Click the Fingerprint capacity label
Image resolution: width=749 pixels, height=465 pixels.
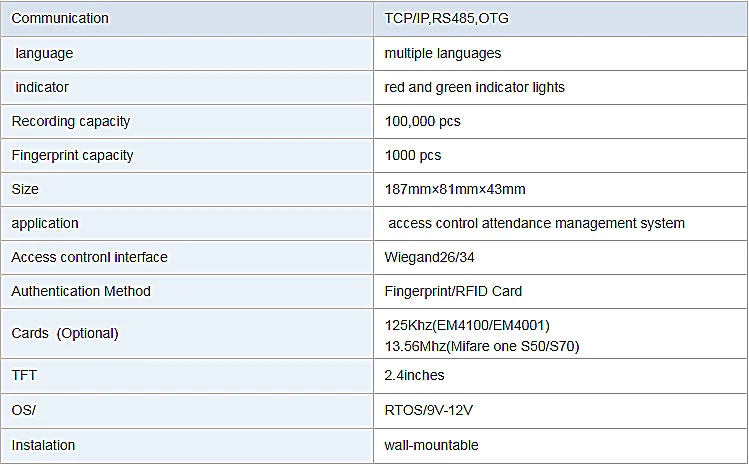(72, 155)
